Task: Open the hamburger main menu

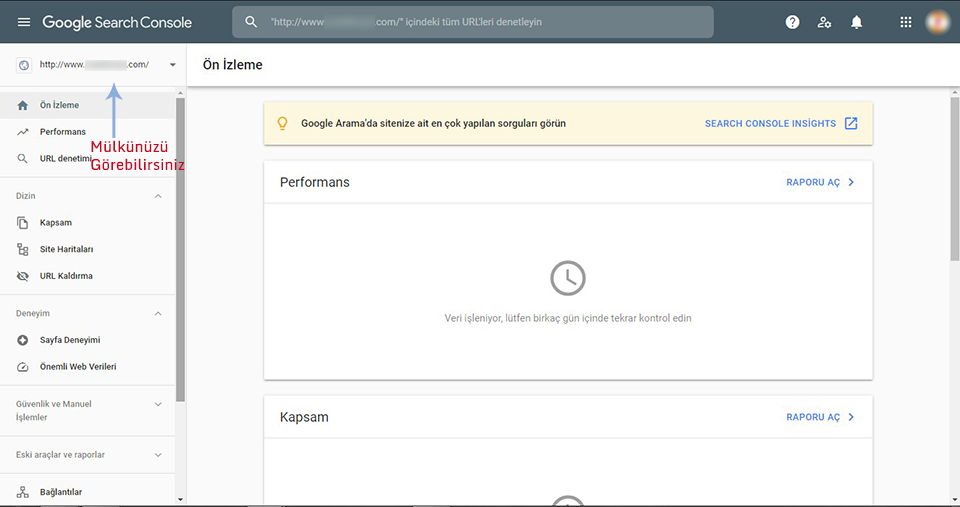Action: click(x=24, y=22)
